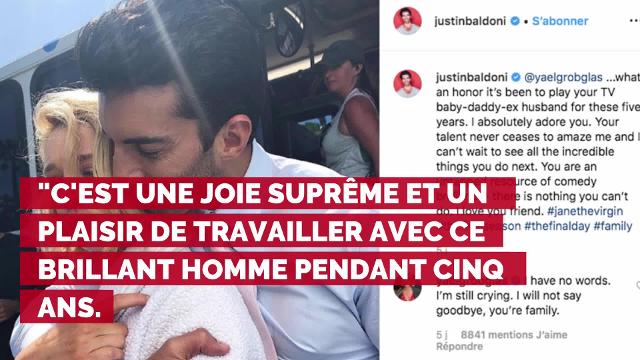The height and width of the screenshot is (360, 640).
Task: Follow the account via S'abonner
Action: 560,21
